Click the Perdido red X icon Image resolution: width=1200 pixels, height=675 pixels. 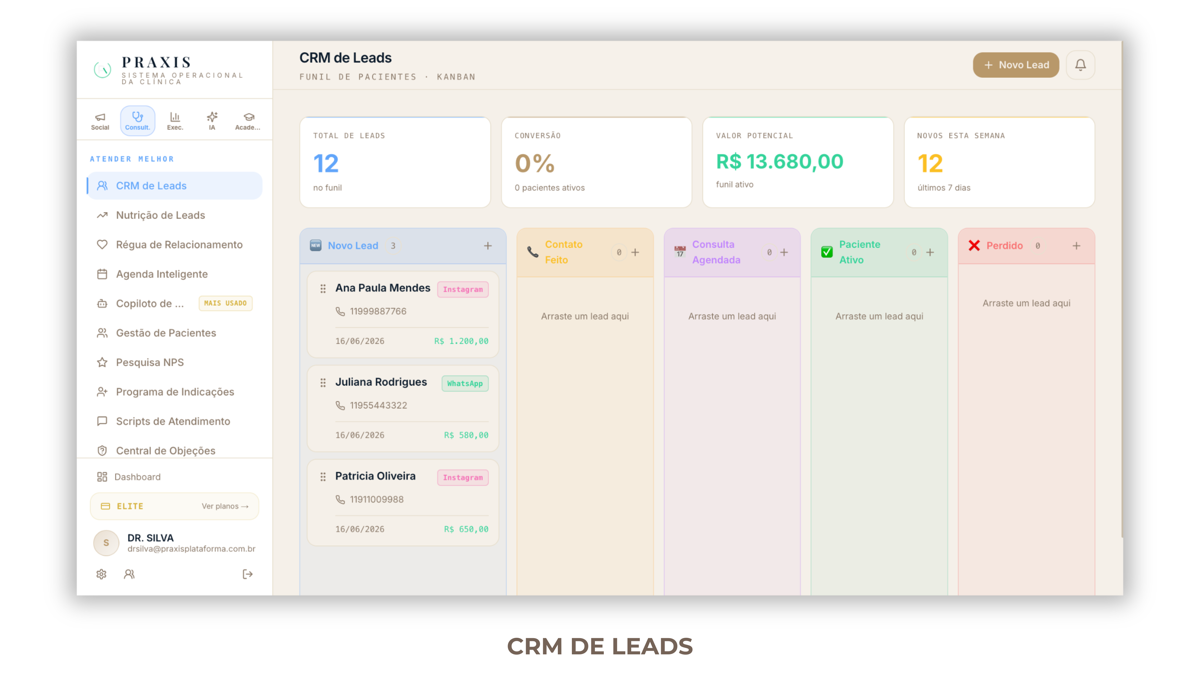tap(974, 245)
